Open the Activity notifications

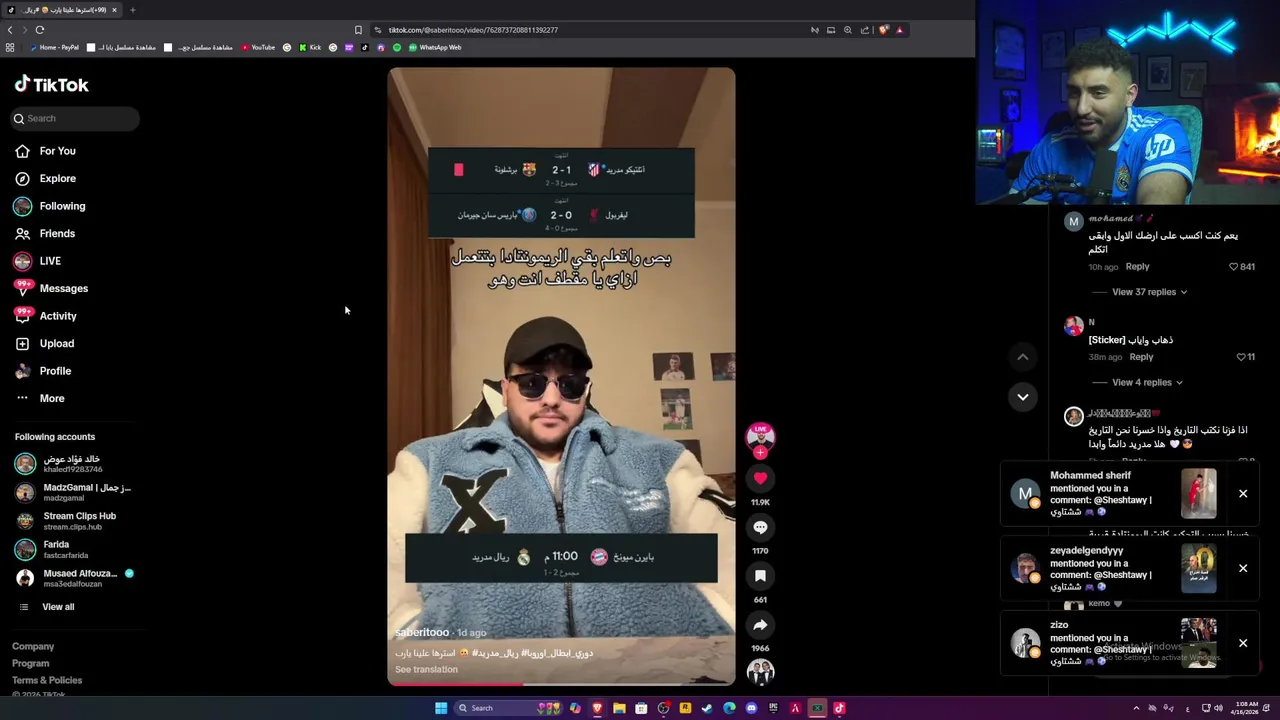coord(46,316)
